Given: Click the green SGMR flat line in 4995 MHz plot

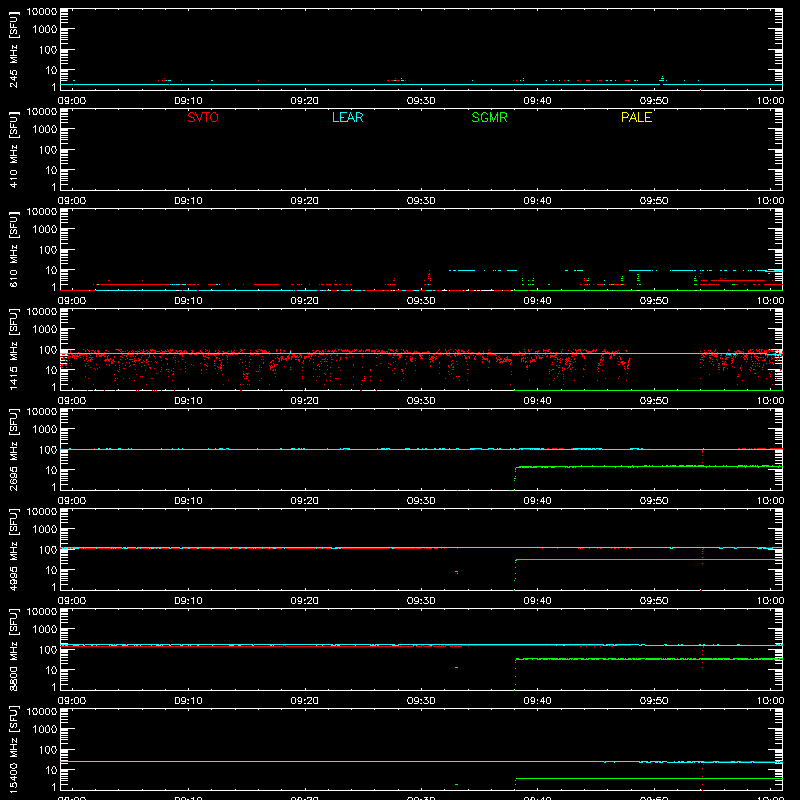Looking at the screenshot, I should [648, 560].
